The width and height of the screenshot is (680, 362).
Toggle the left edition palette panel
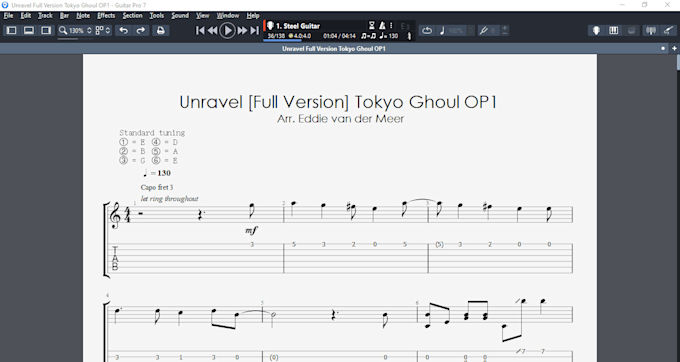click(x=12, y=30)
